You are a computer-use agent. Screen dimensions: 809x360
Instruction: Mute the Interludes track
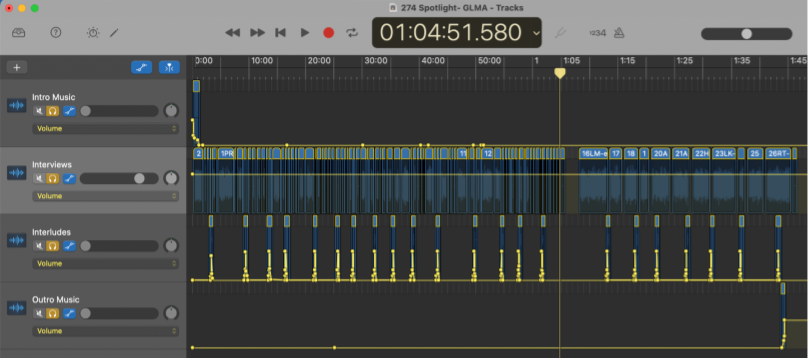click(x=39, y=246)
